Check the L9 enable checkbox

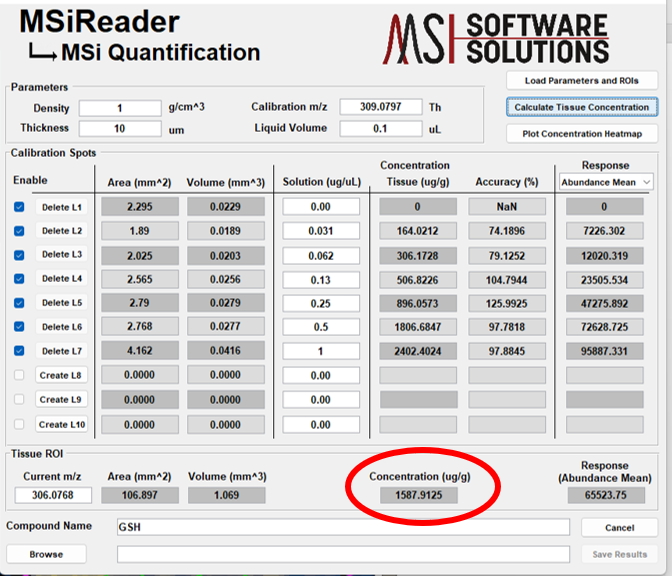(x=19, y=399)
